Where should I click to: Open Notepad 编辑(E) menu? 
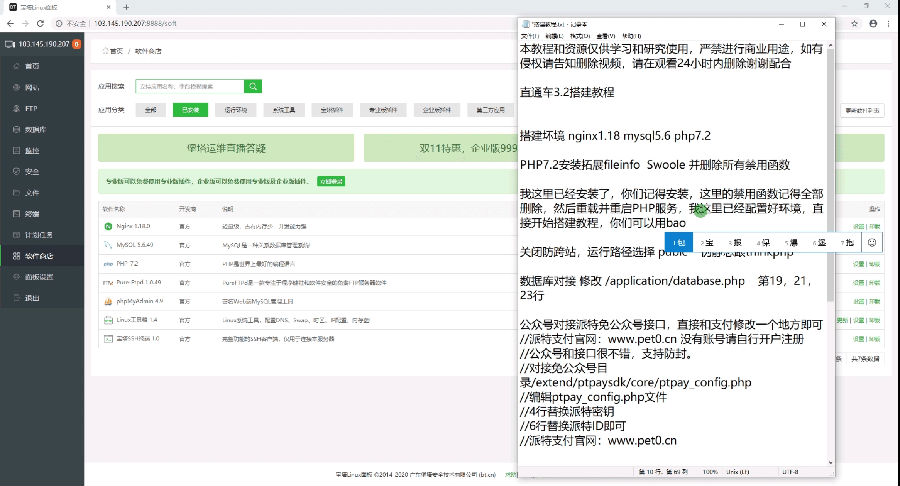point(556,36)
